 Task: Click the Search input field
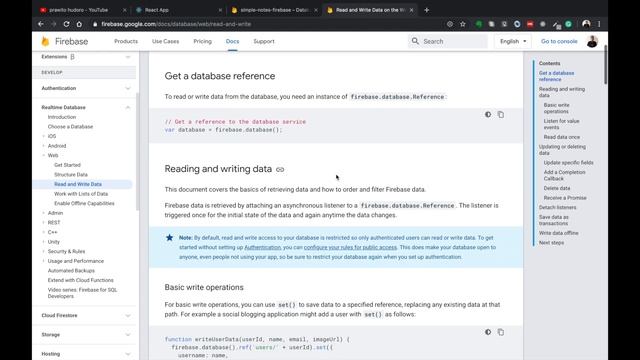tap(448, 41)
